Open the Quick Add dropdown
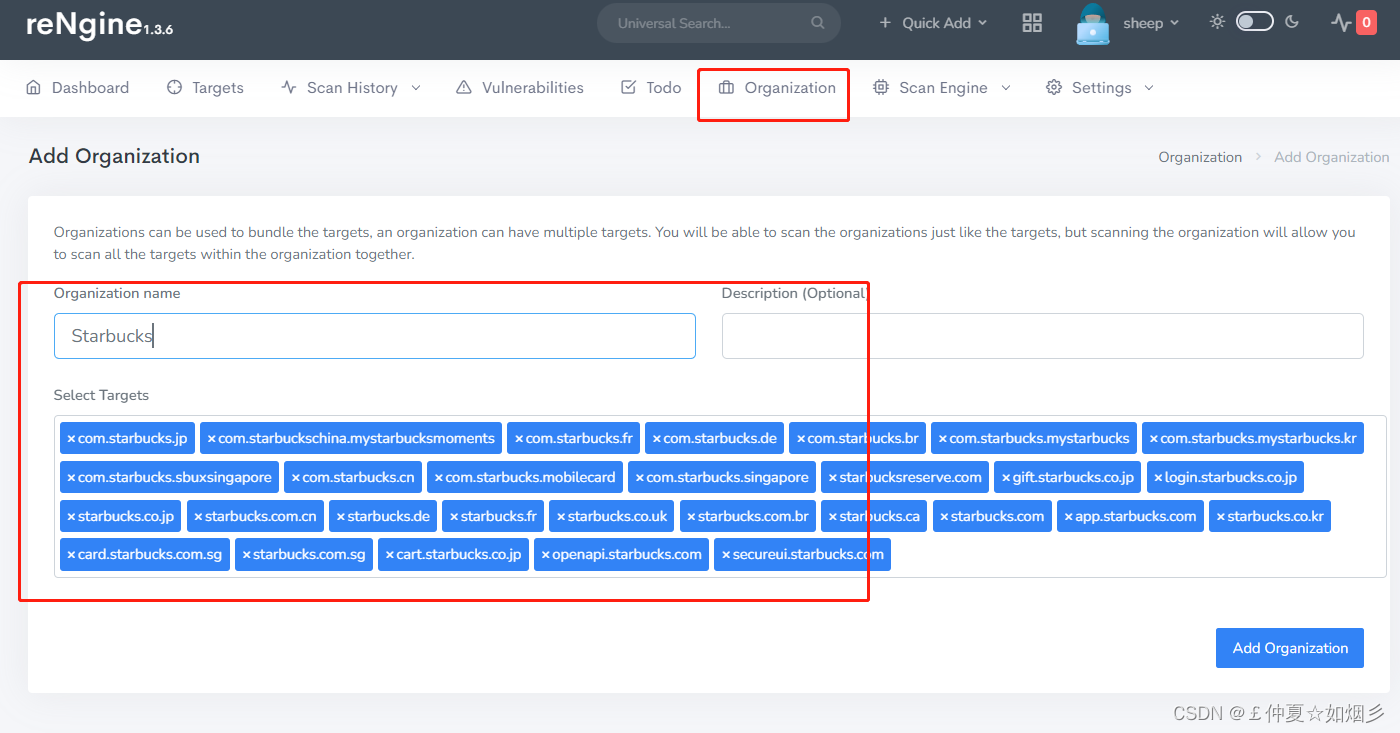 tap(933, 23)
